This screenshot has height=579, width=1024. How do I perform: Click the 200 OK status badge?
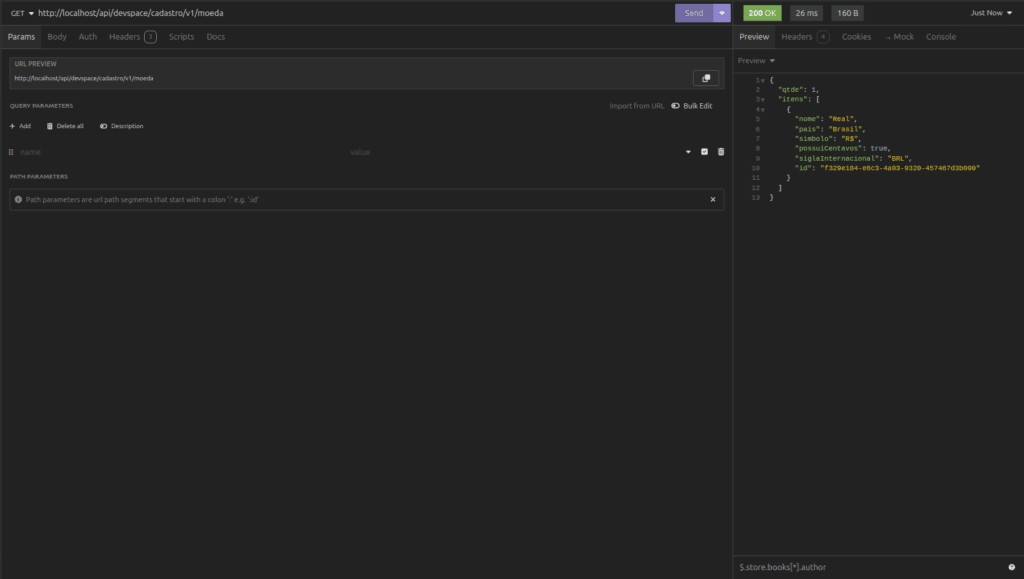click(762, 13)
